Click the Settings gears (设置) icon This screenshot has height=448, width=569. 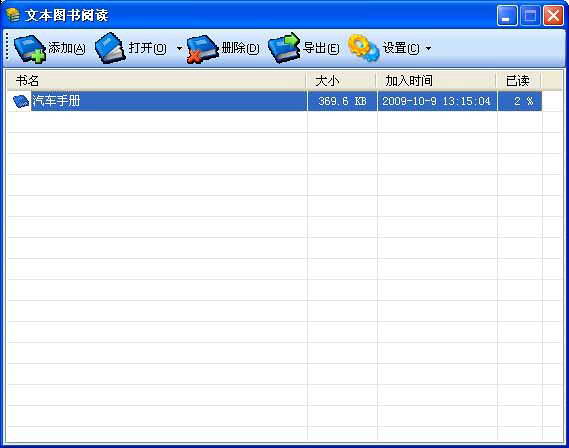point(364,48)
